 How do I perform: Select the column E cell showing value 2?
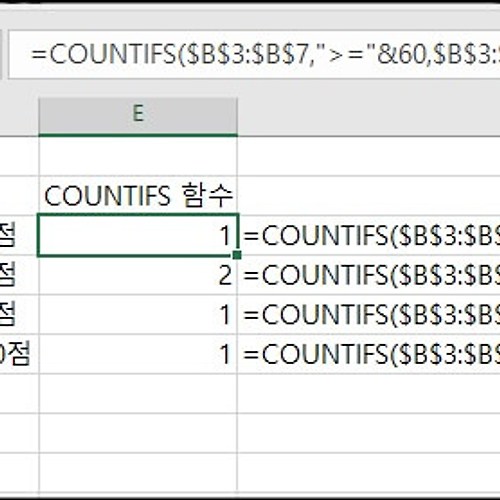click(138, 275)
